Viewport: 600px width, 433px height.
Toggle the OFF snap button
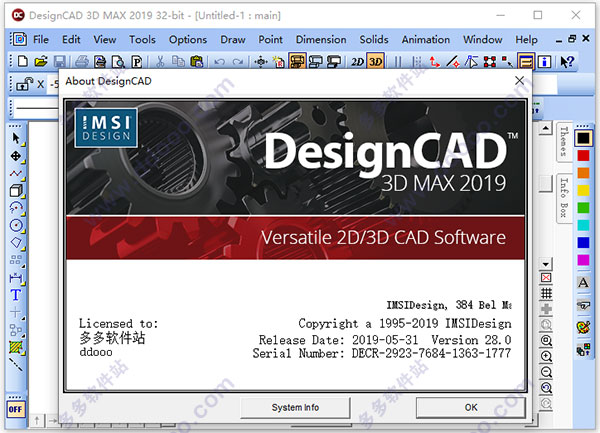pos(15,409)
